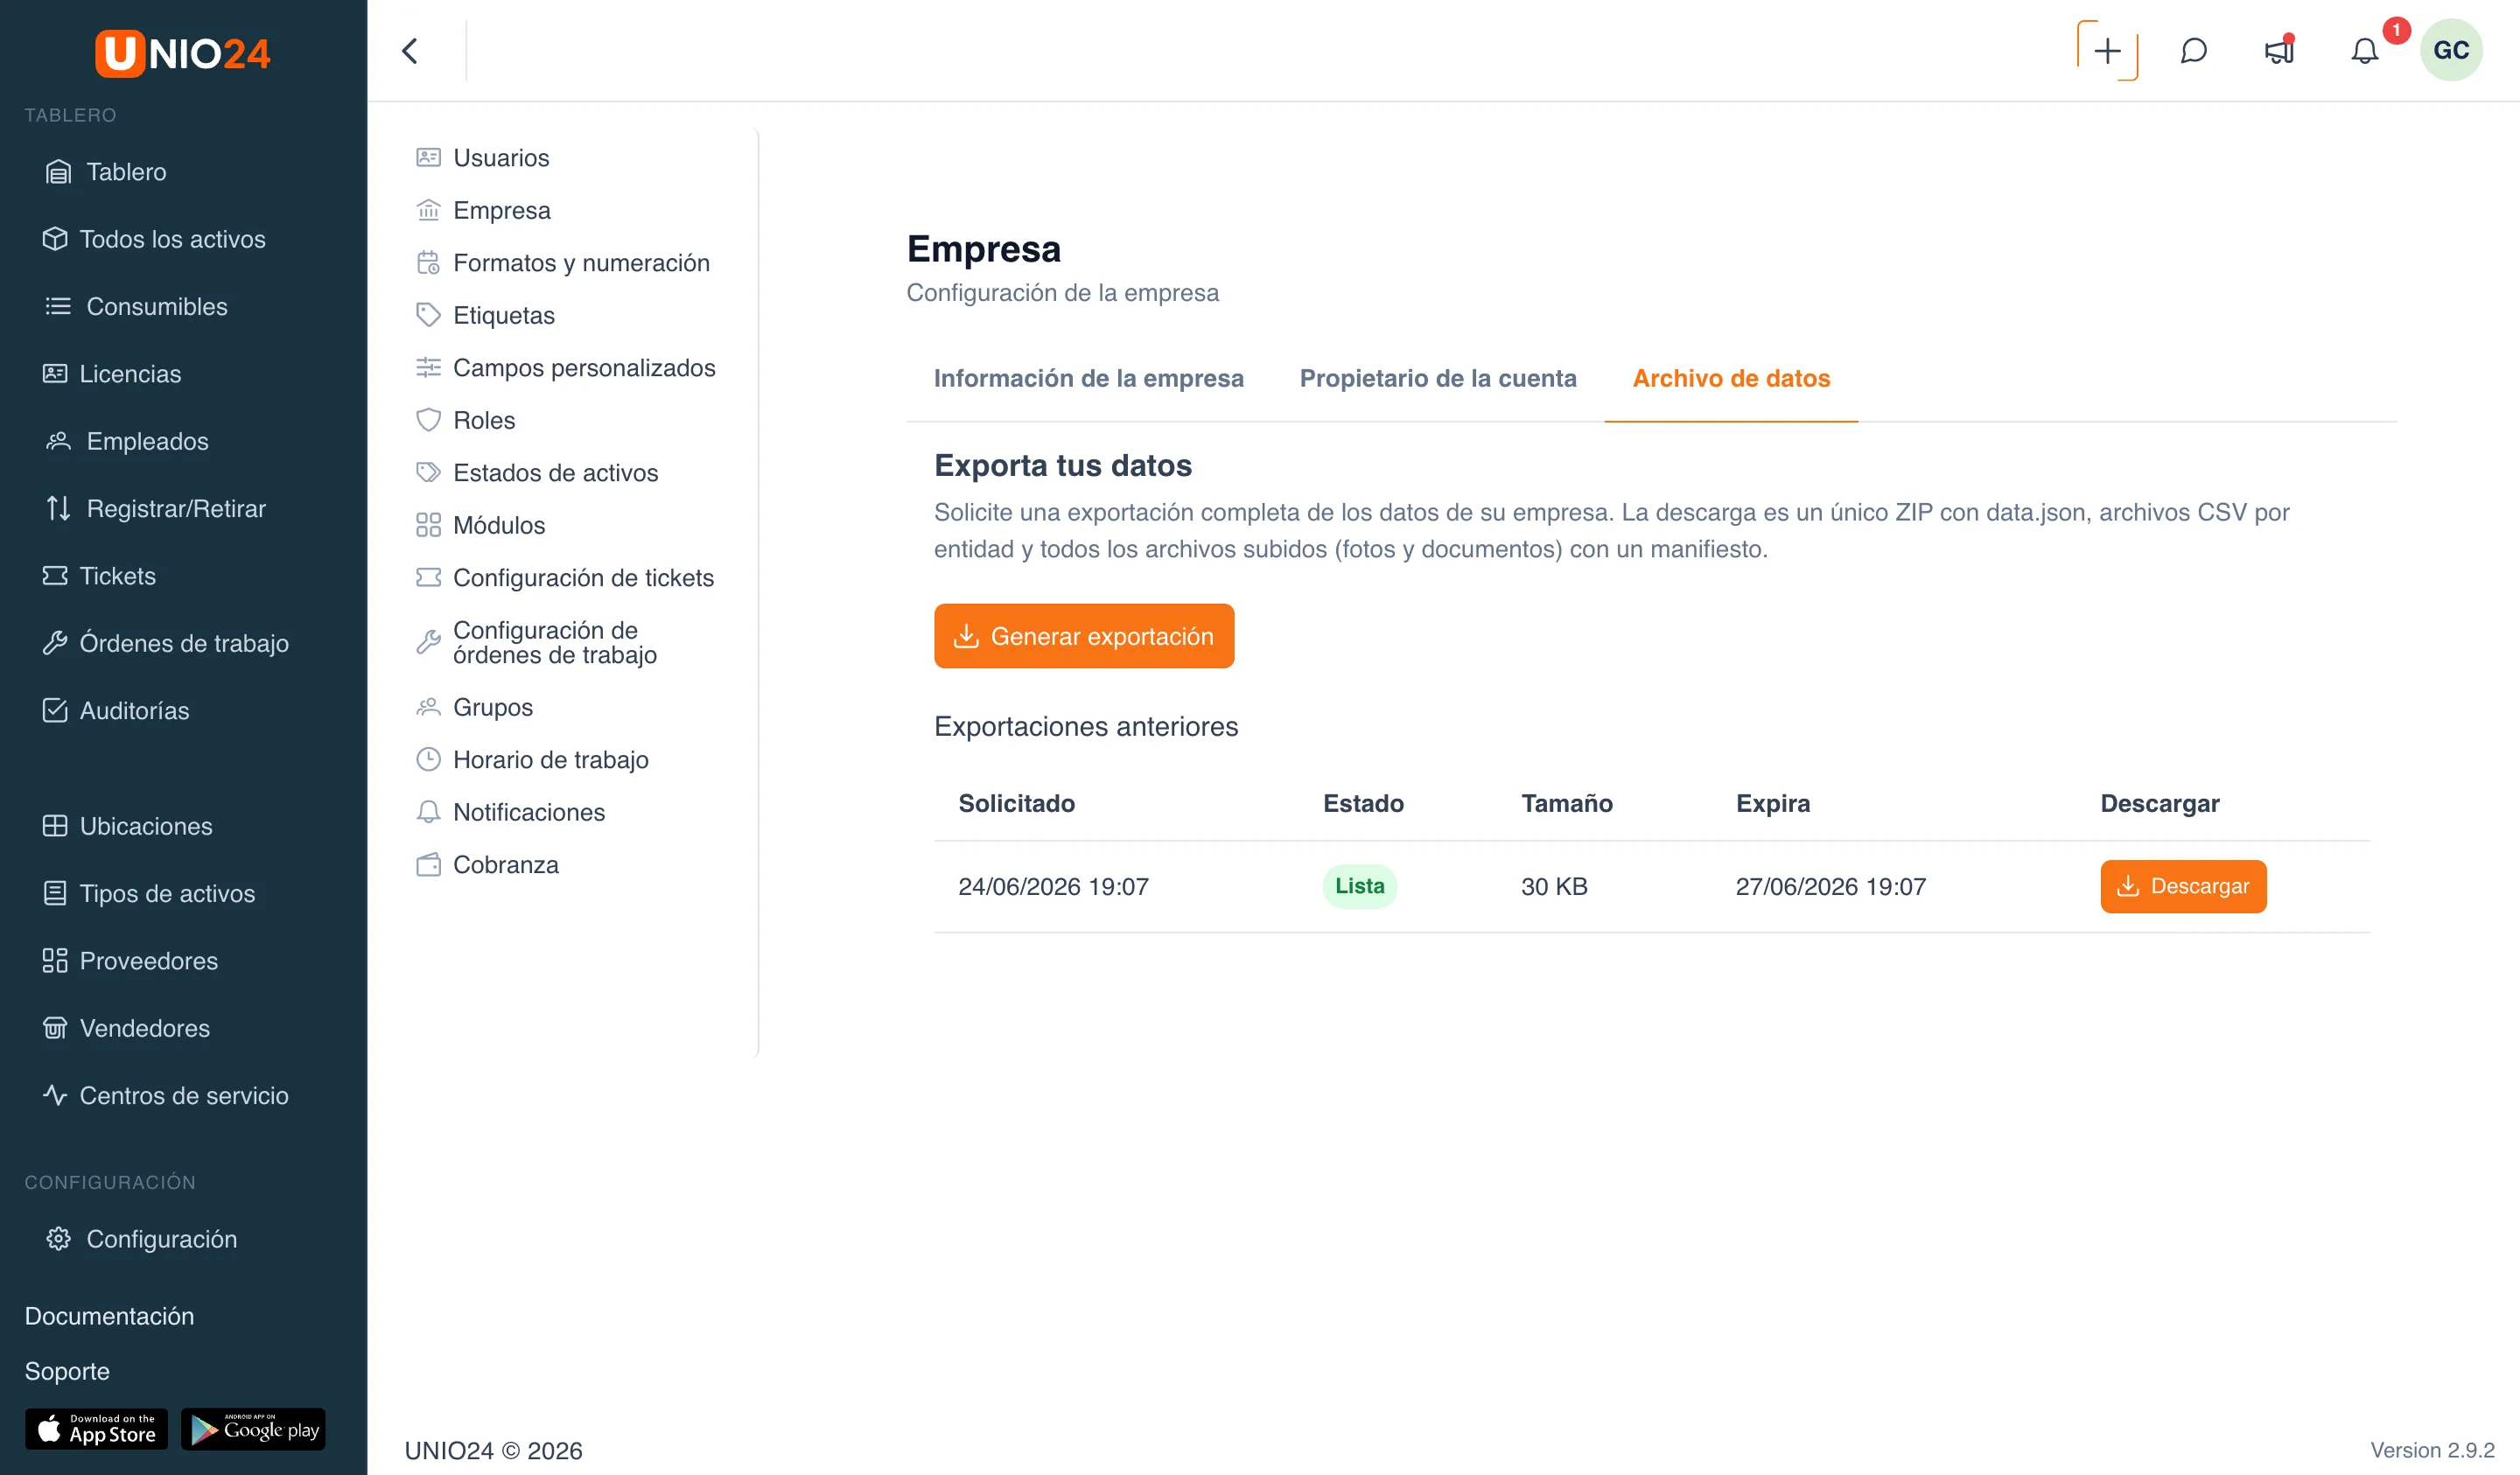Open the Documentación link

109,1316
